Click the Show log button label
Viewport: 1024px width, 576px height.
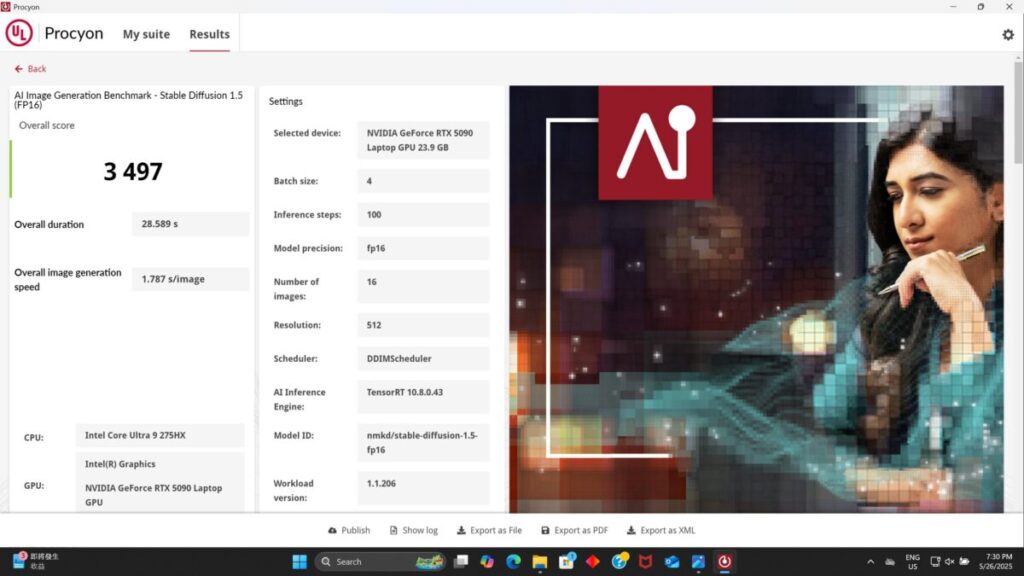click(420, 530)
